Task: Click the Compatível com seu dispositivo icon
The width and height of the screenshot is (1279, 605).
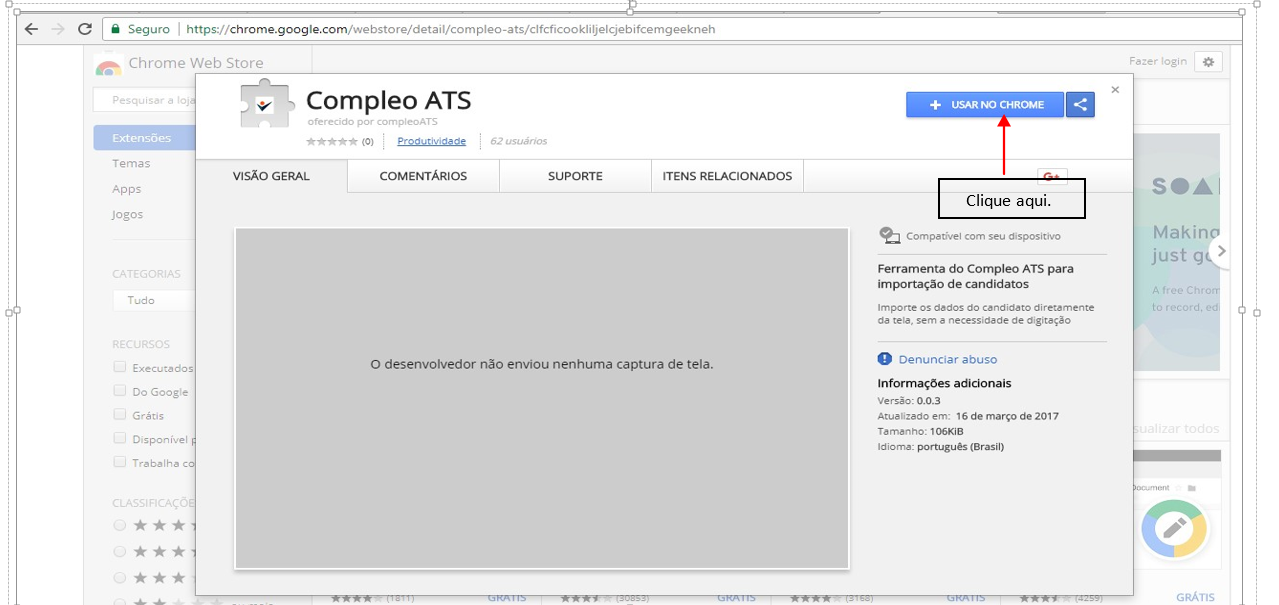Action: 889,236
